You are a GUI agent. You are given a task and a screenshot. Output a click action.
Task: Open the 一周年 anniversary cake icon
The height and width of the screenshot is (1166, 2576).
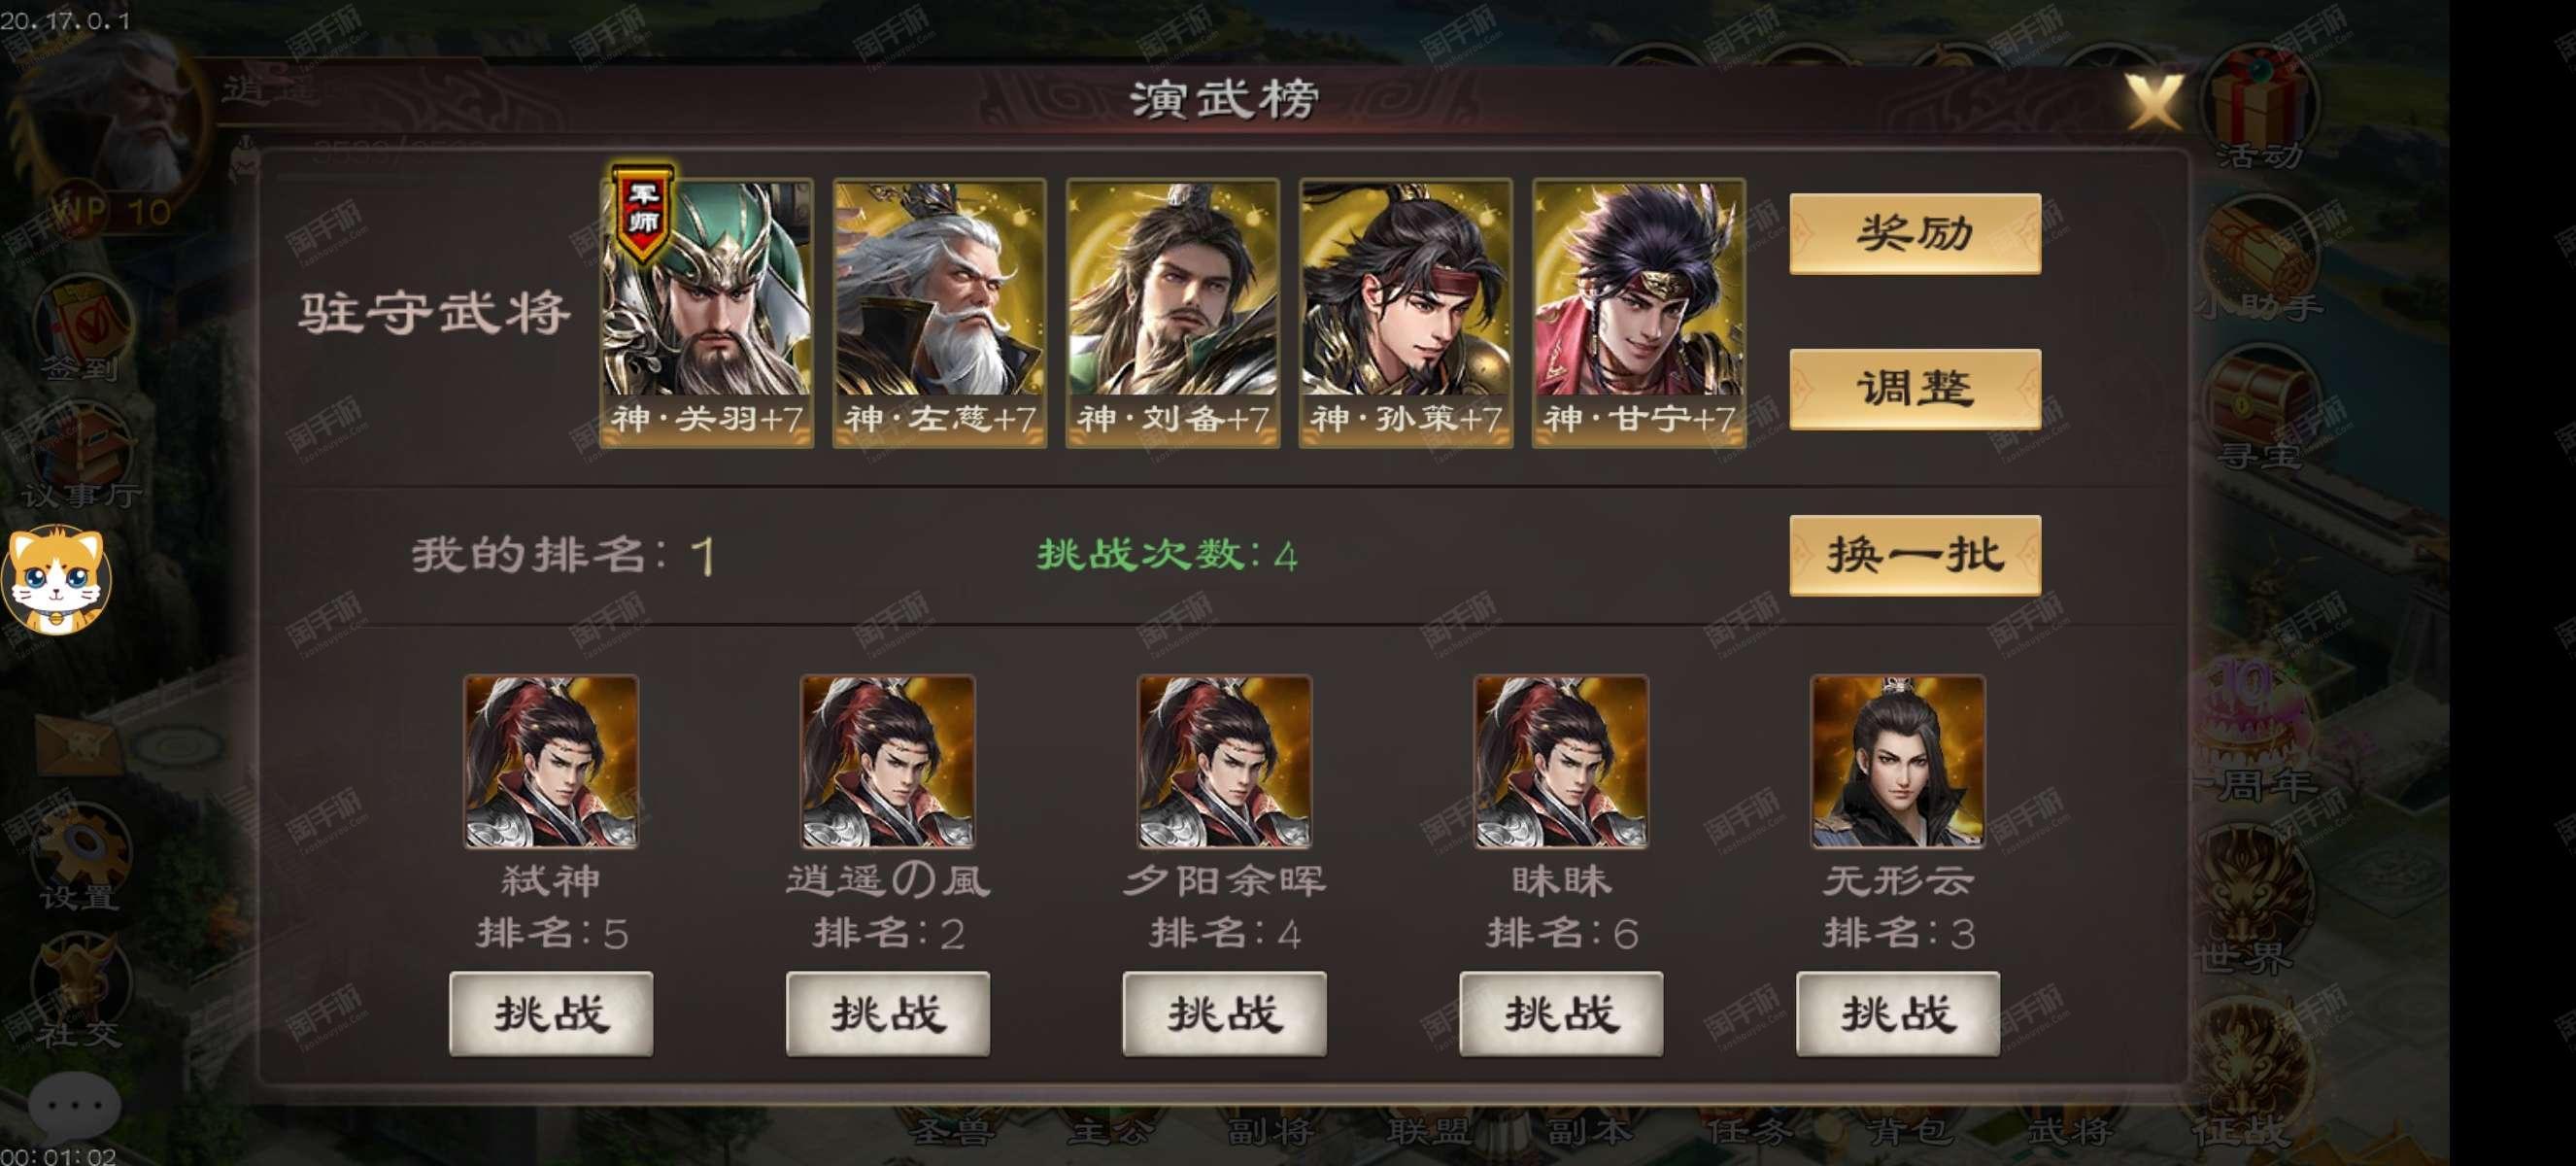tap(2256, 732)
